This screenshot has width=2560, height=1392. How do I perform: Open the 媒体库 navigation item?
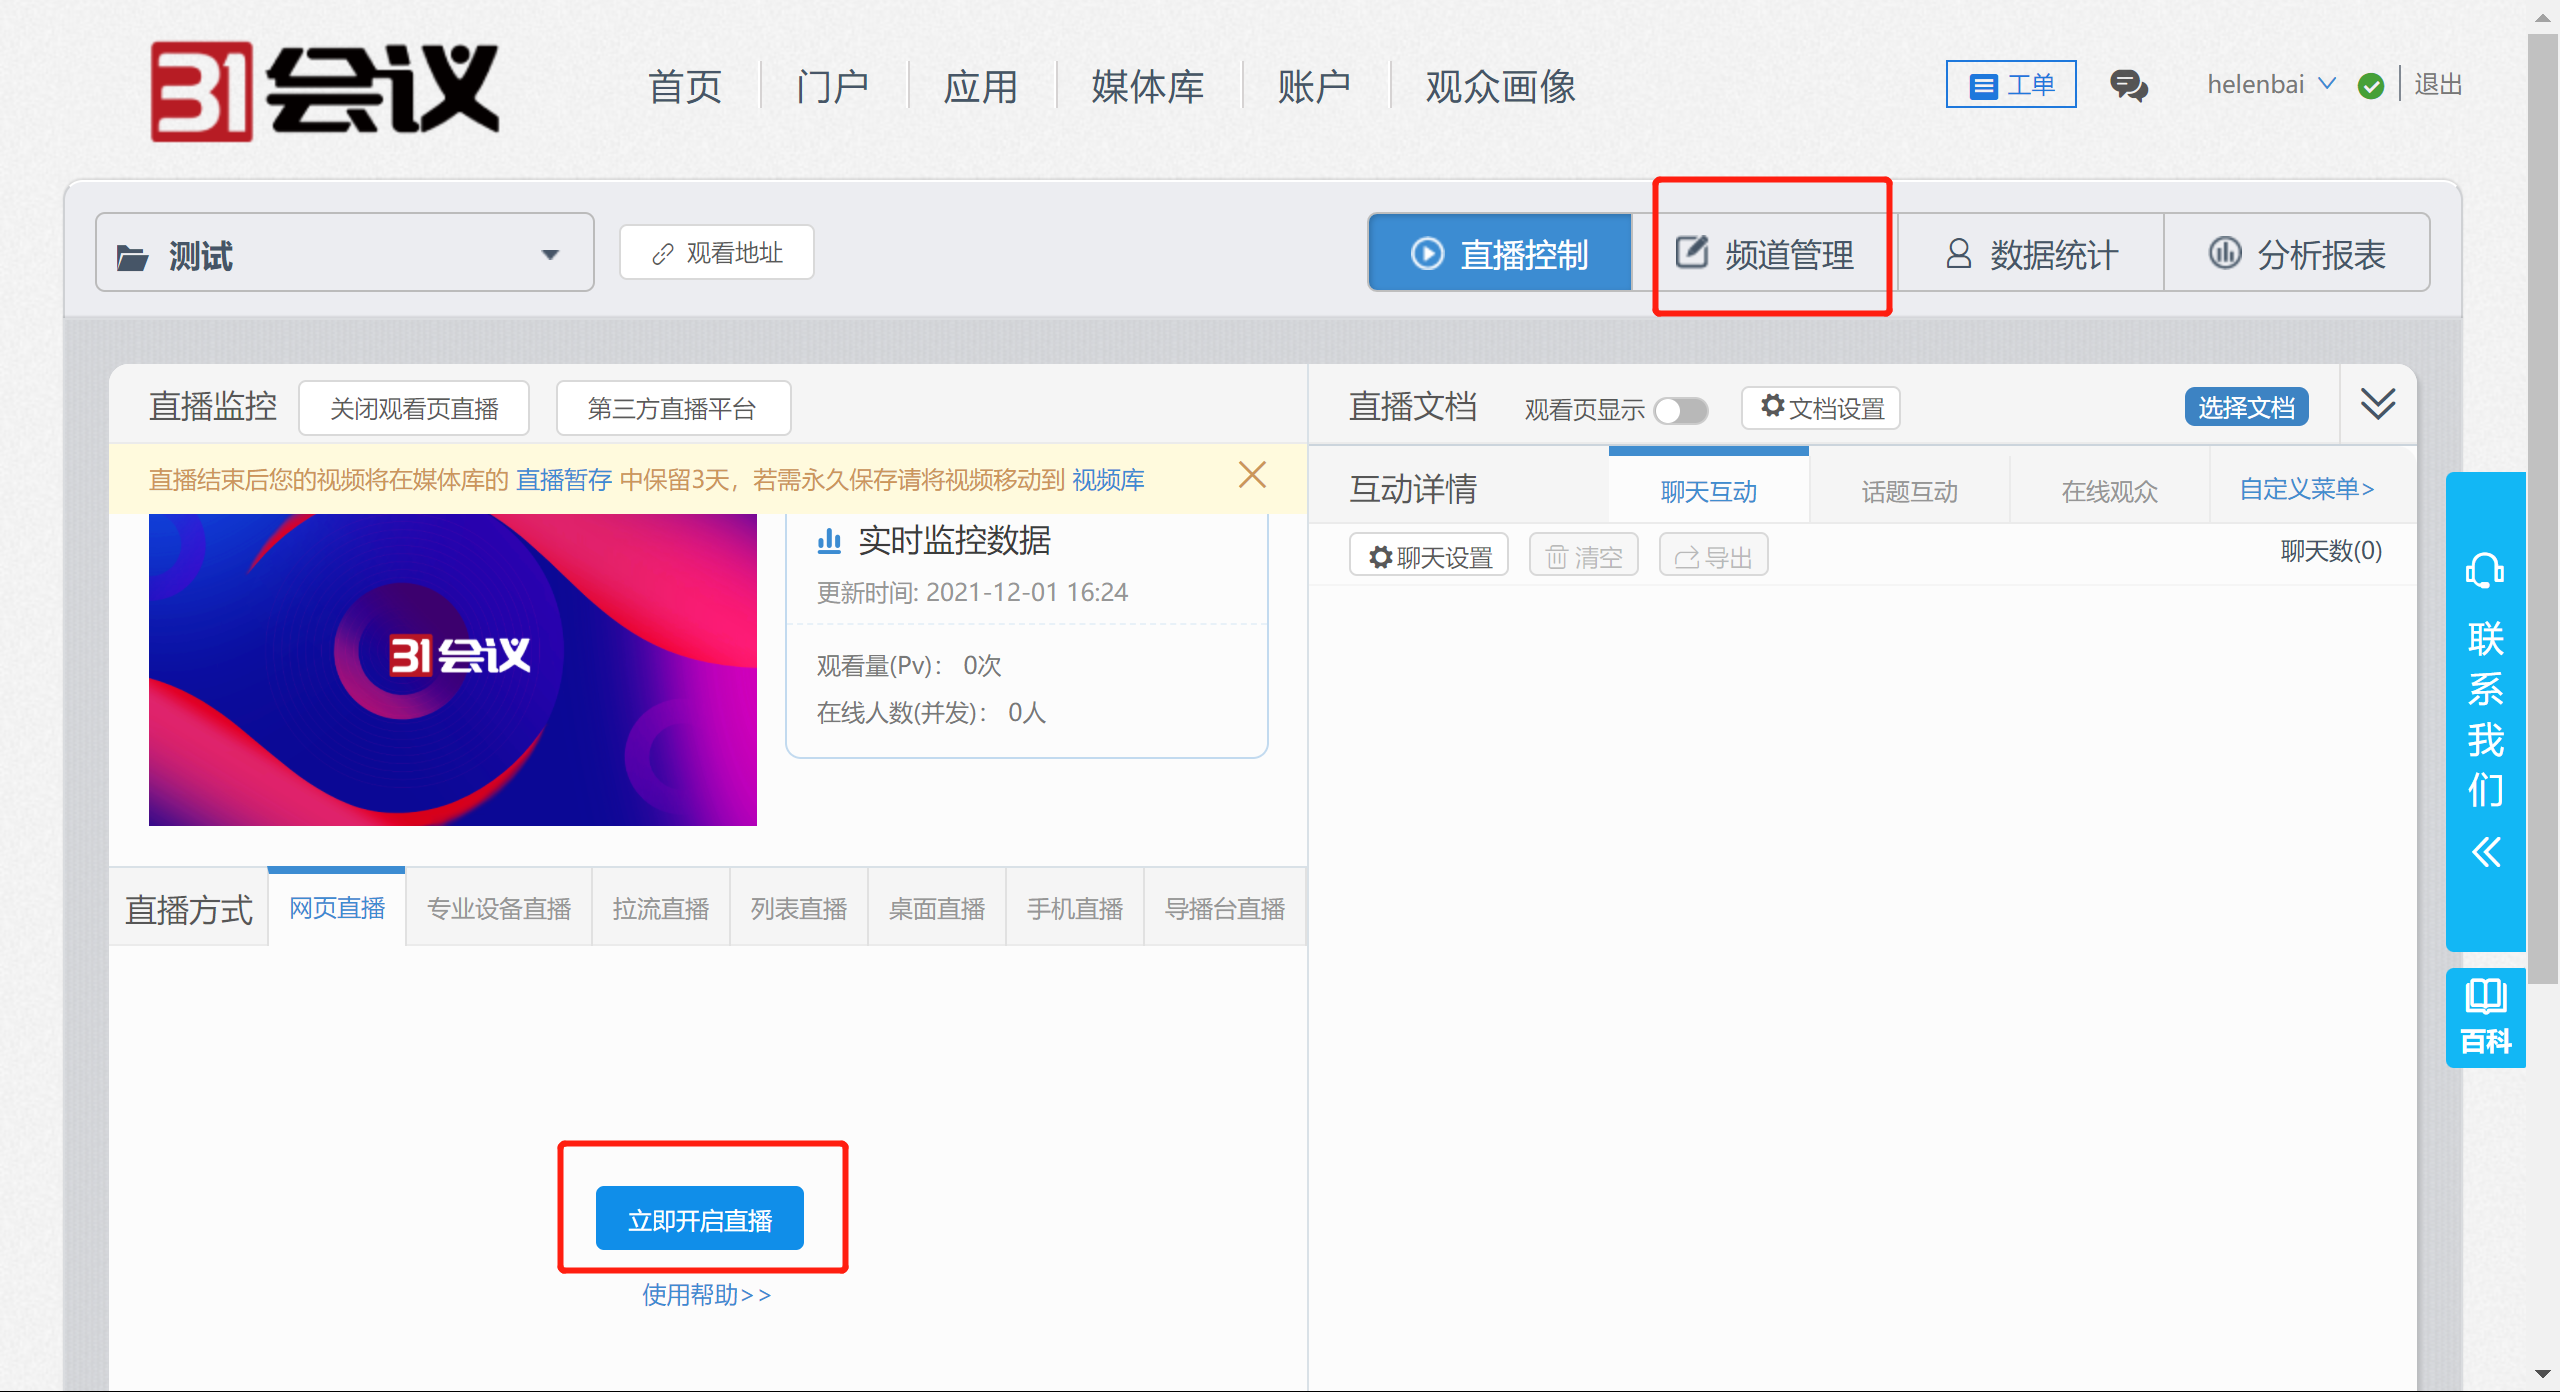tap(1148, 87)
